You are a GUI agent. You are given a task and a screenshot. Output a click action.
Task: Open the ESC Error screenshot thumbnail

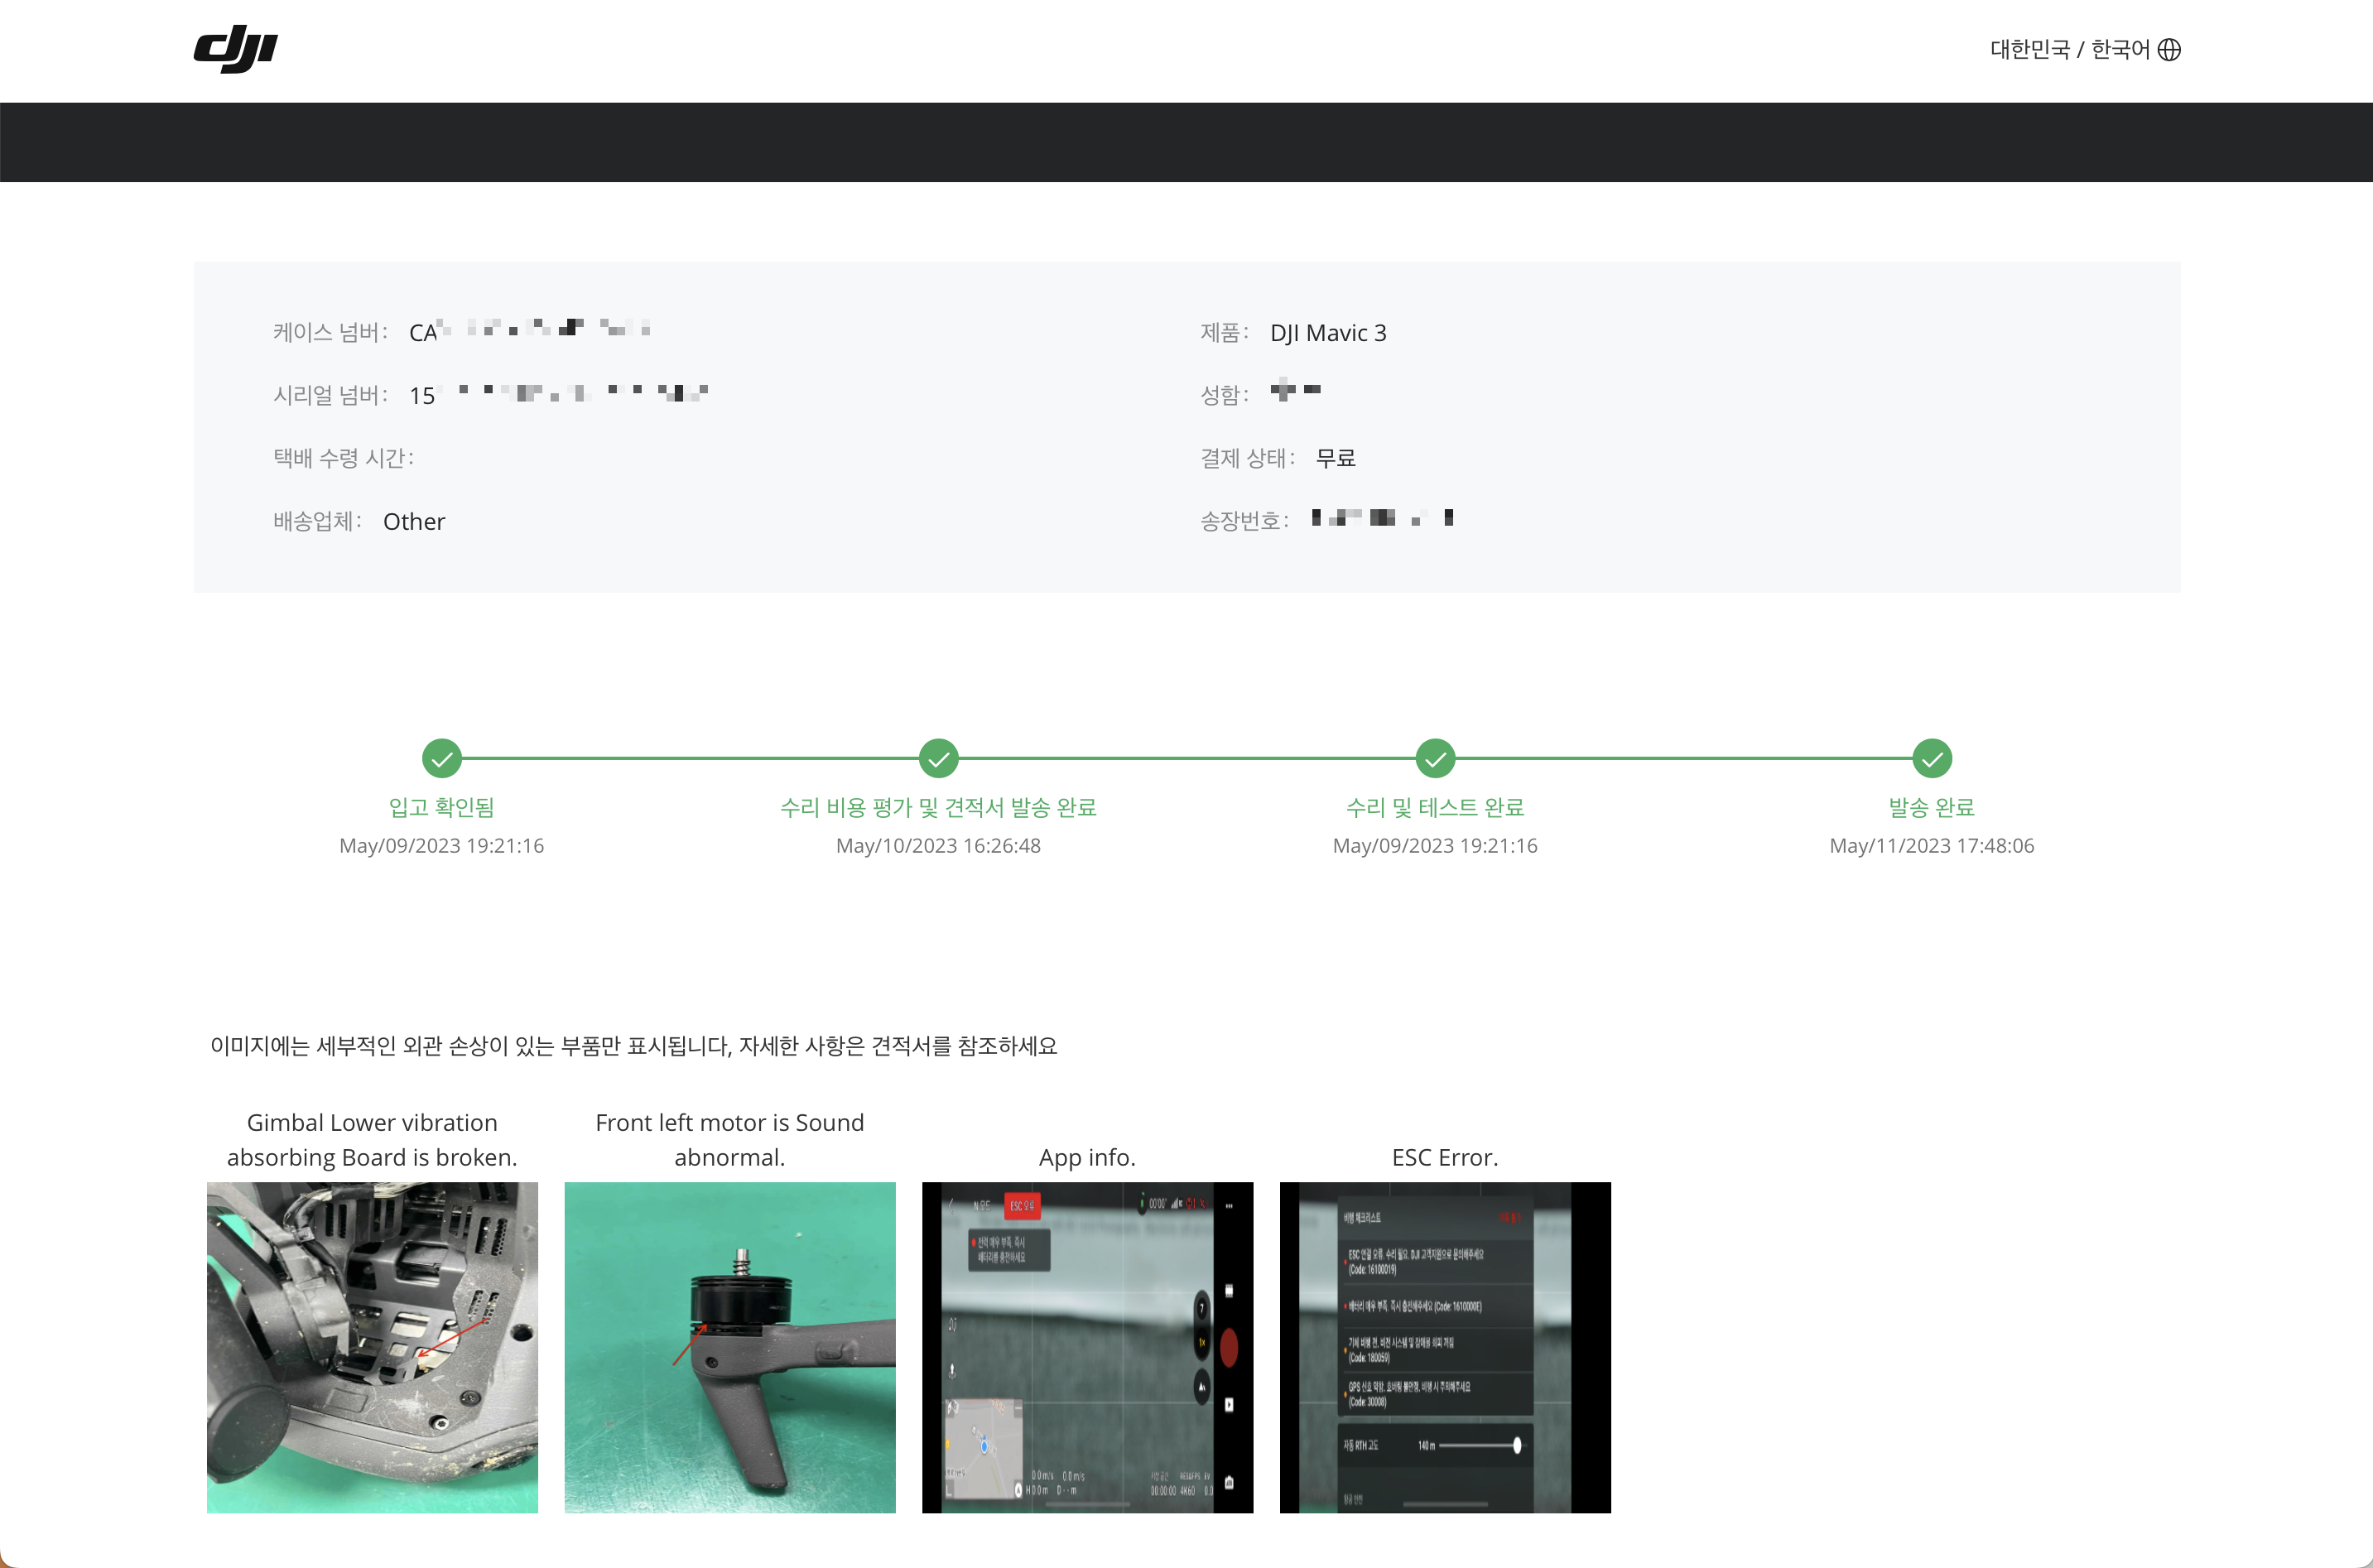click(x=1444, y=1347)
